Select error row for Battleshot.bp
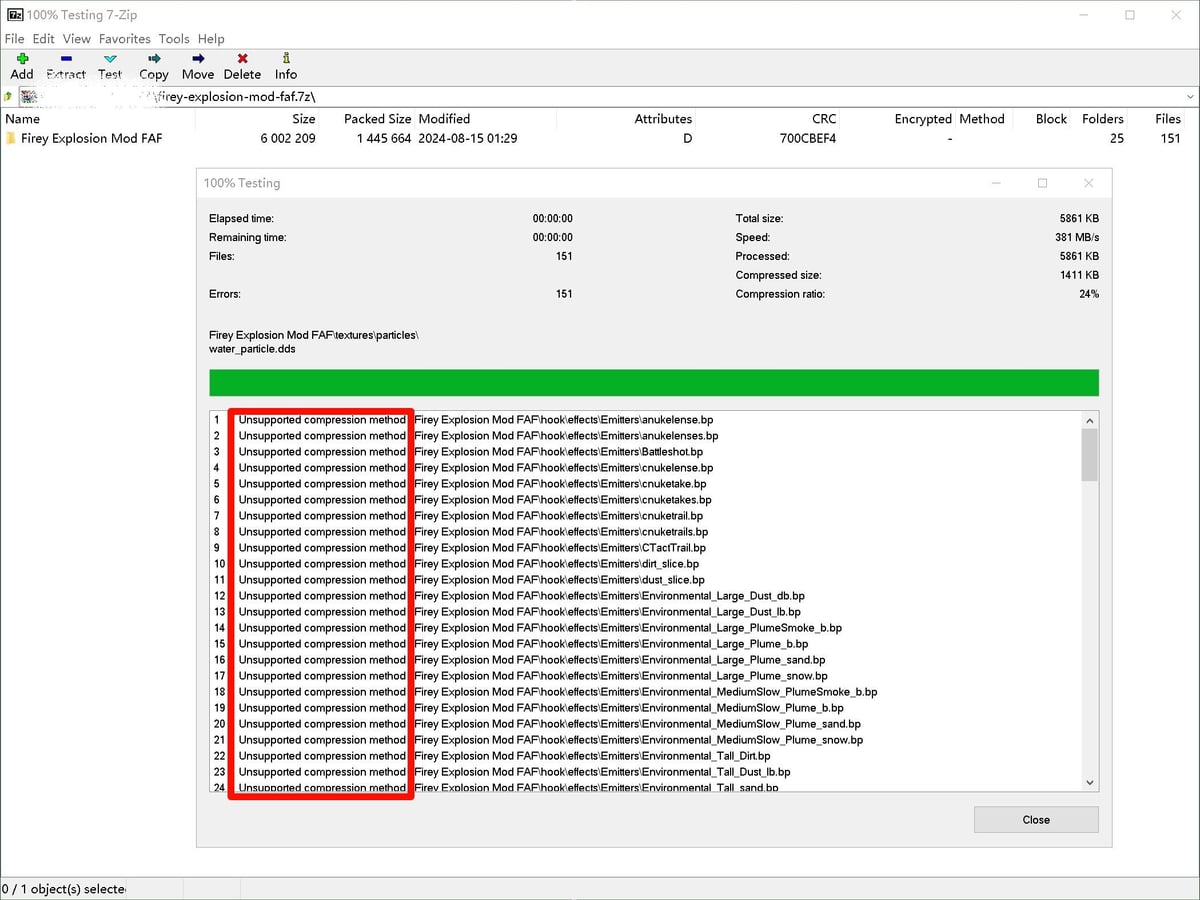Viewport: 1200px width, 900px height. pos(645,452)
